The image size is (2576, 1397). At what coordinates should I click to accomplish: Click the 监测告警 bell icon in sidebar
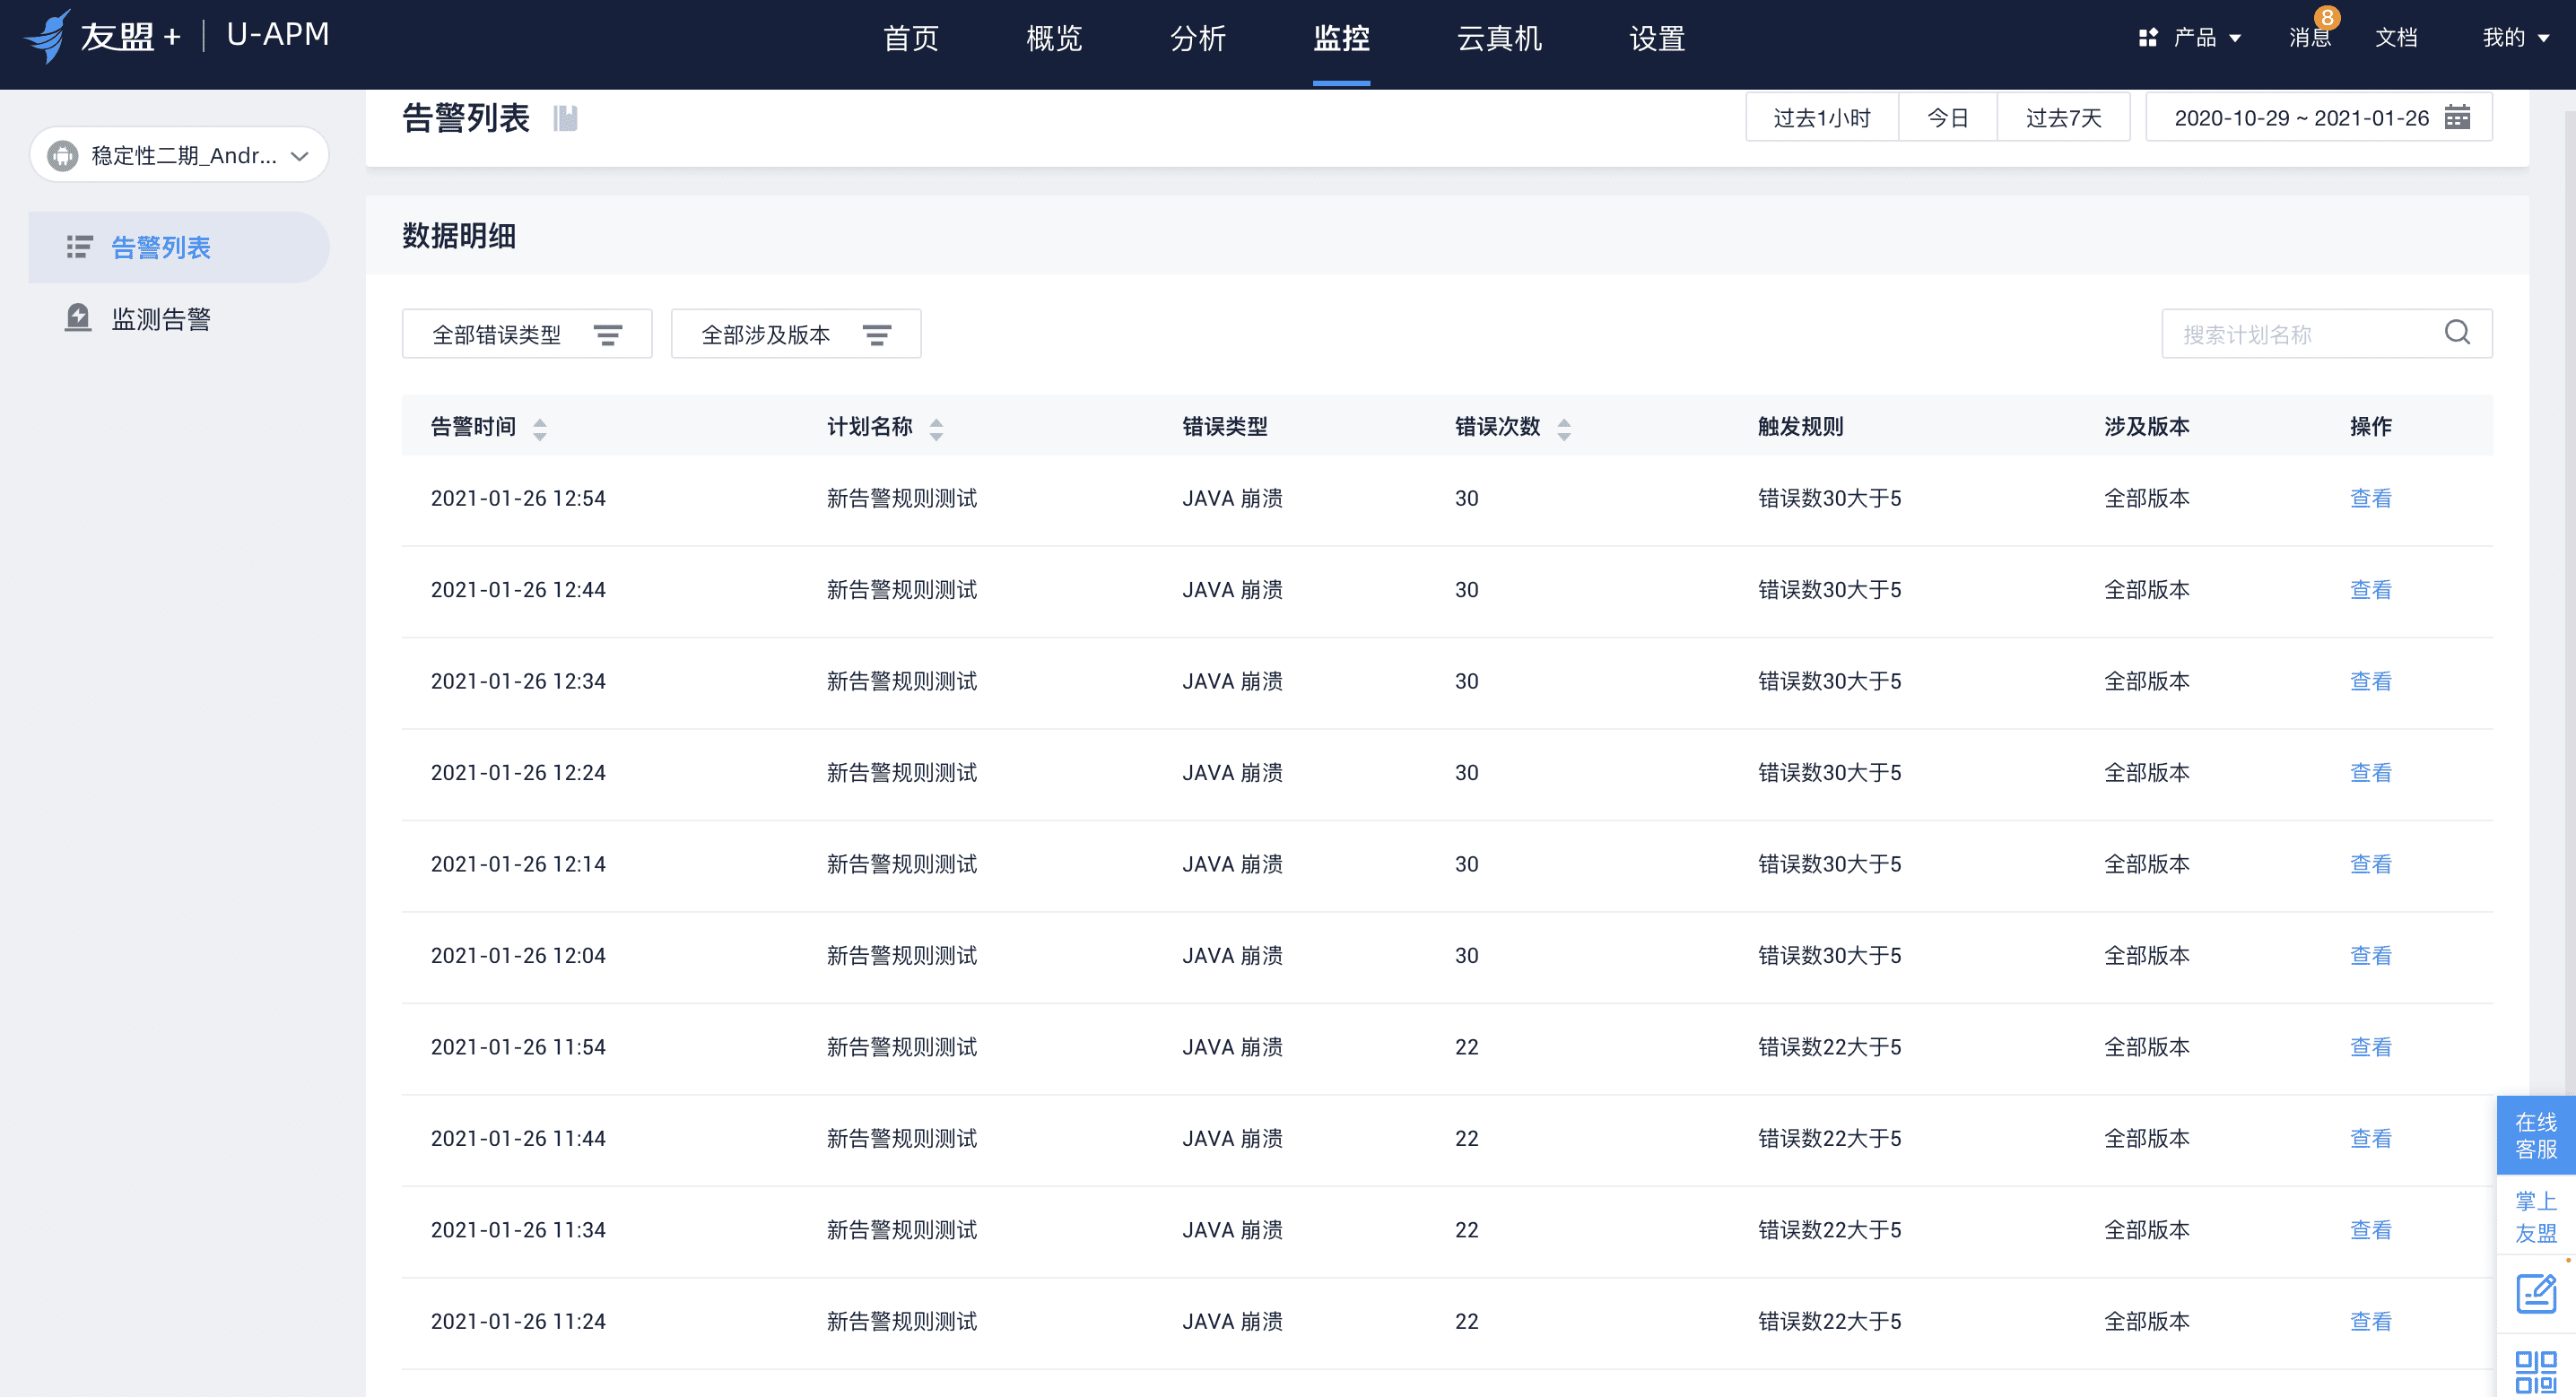[78, 318]
